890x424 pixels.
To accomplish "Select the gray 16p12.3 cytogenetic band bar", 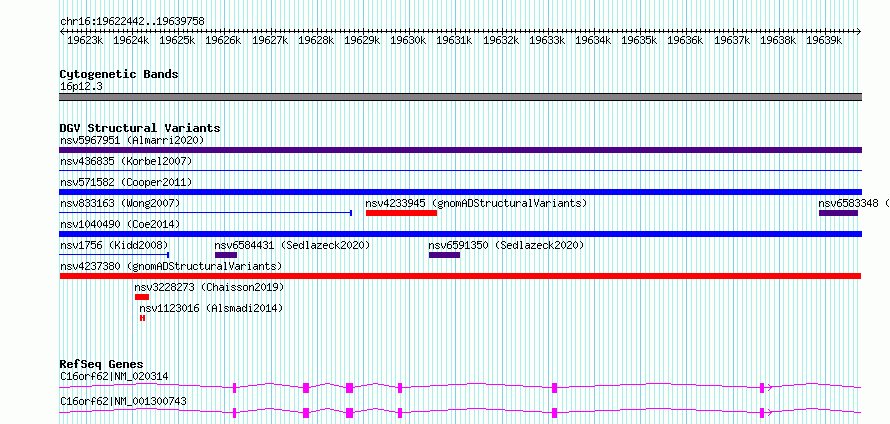I will (460, 97).
